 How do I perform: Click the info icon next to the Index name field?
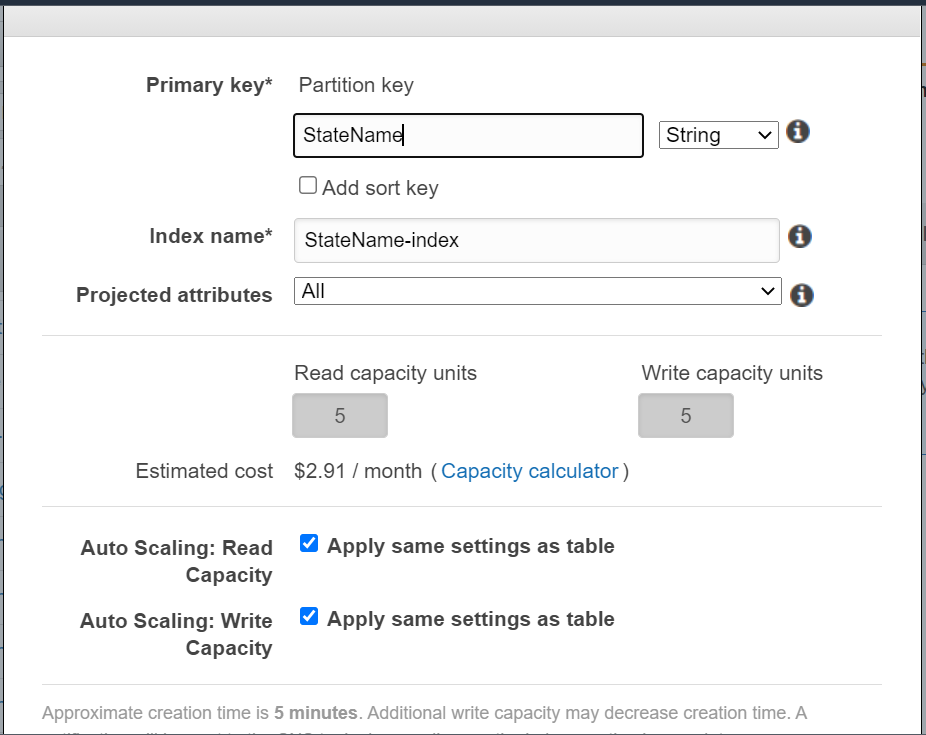click(x=800, y=237)
